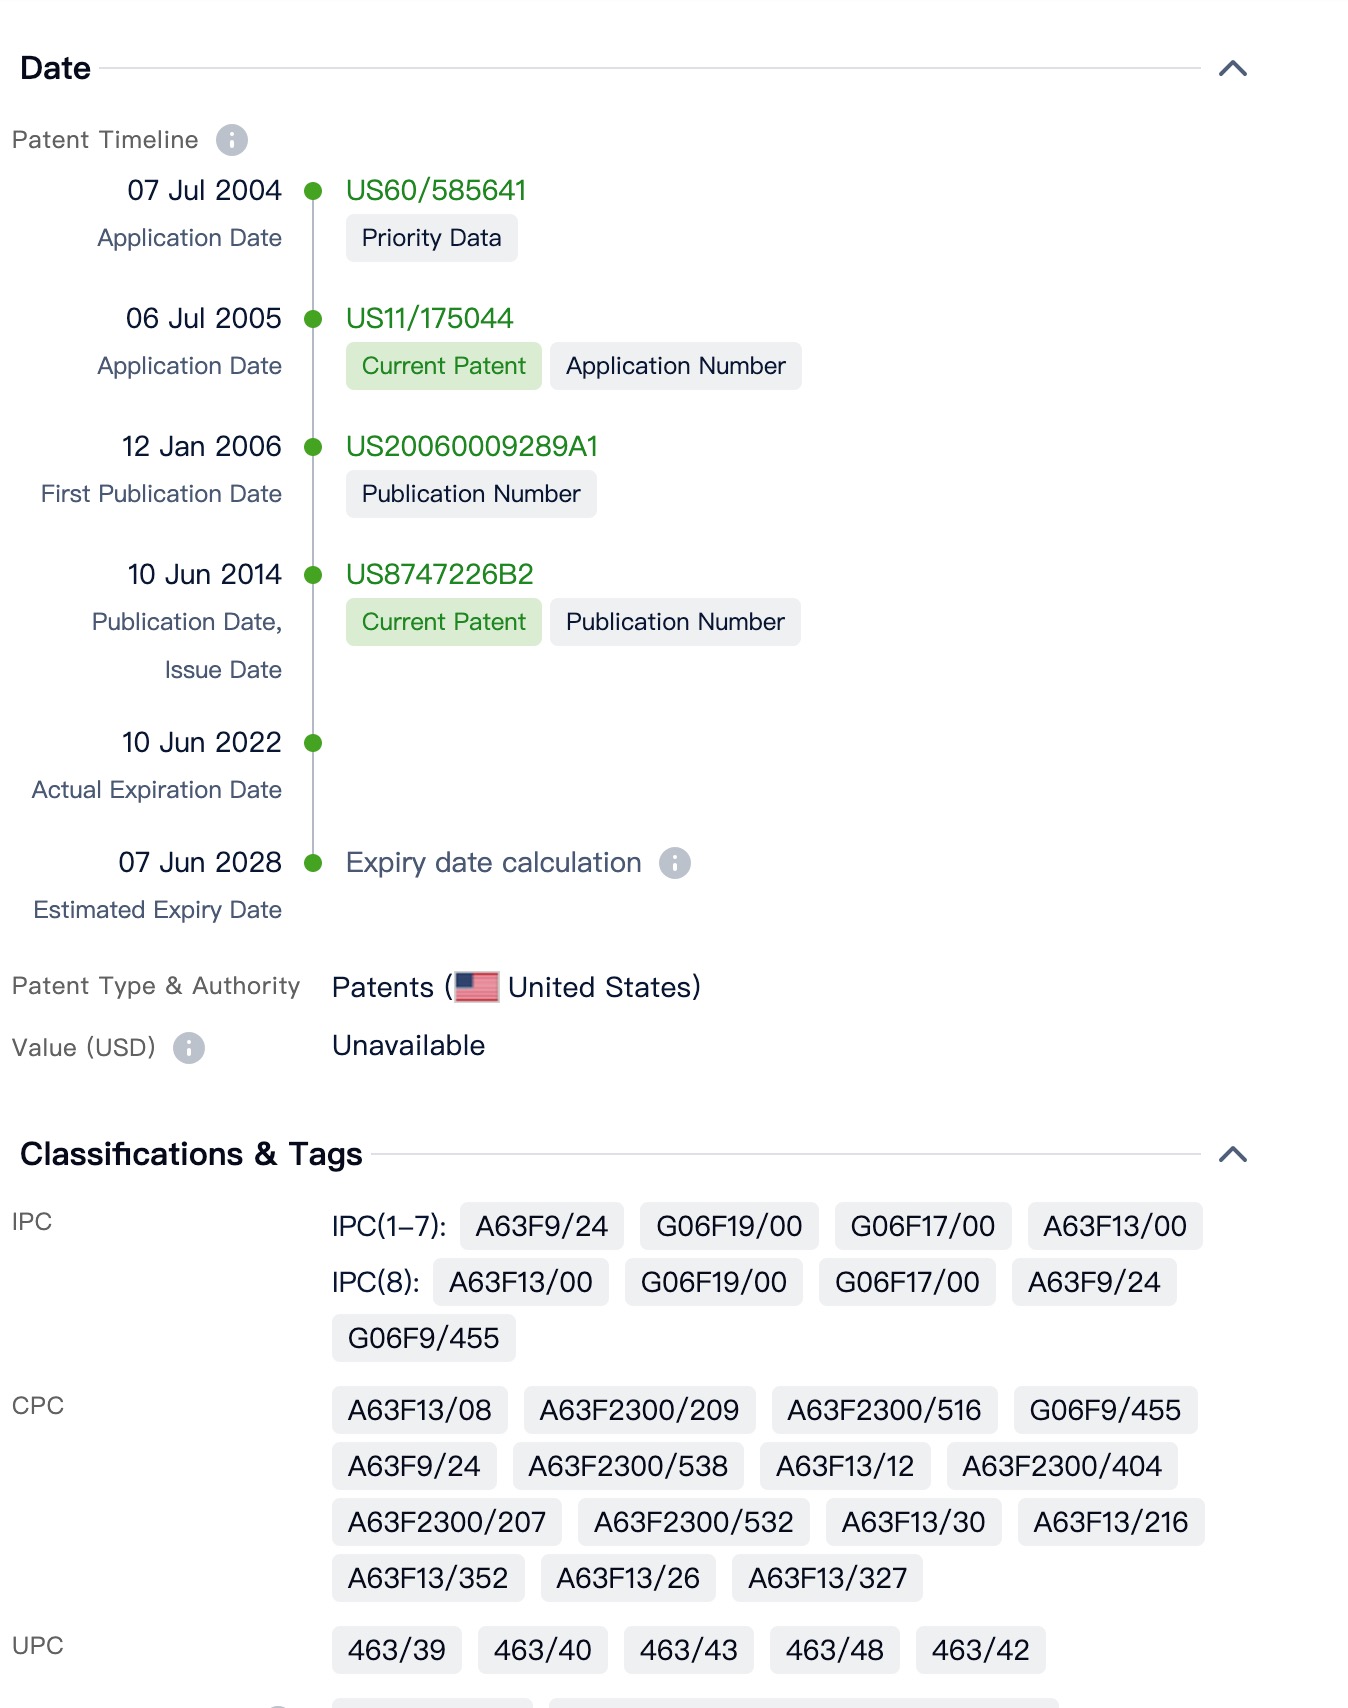Open priority application US60/585641 link
1348x1708 pixels.
pos(435,190)
